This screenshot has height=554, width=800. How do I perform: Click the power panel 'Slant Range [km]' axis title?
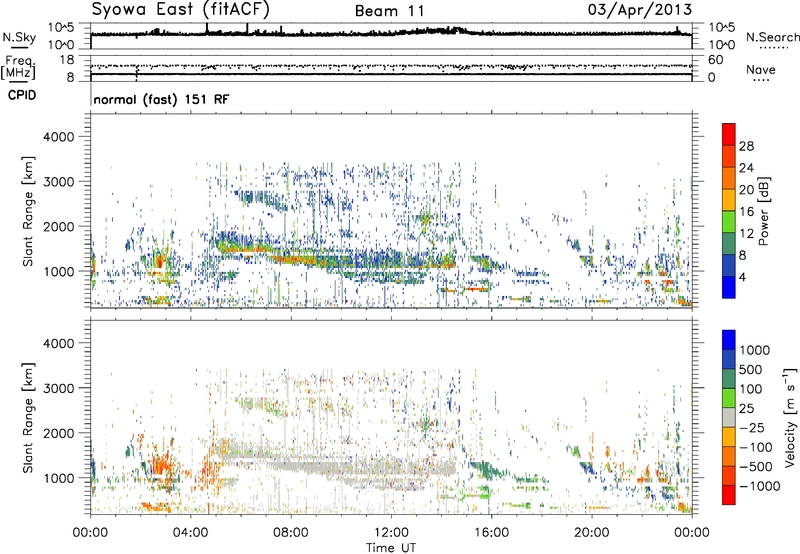click(x=28, y=211)
